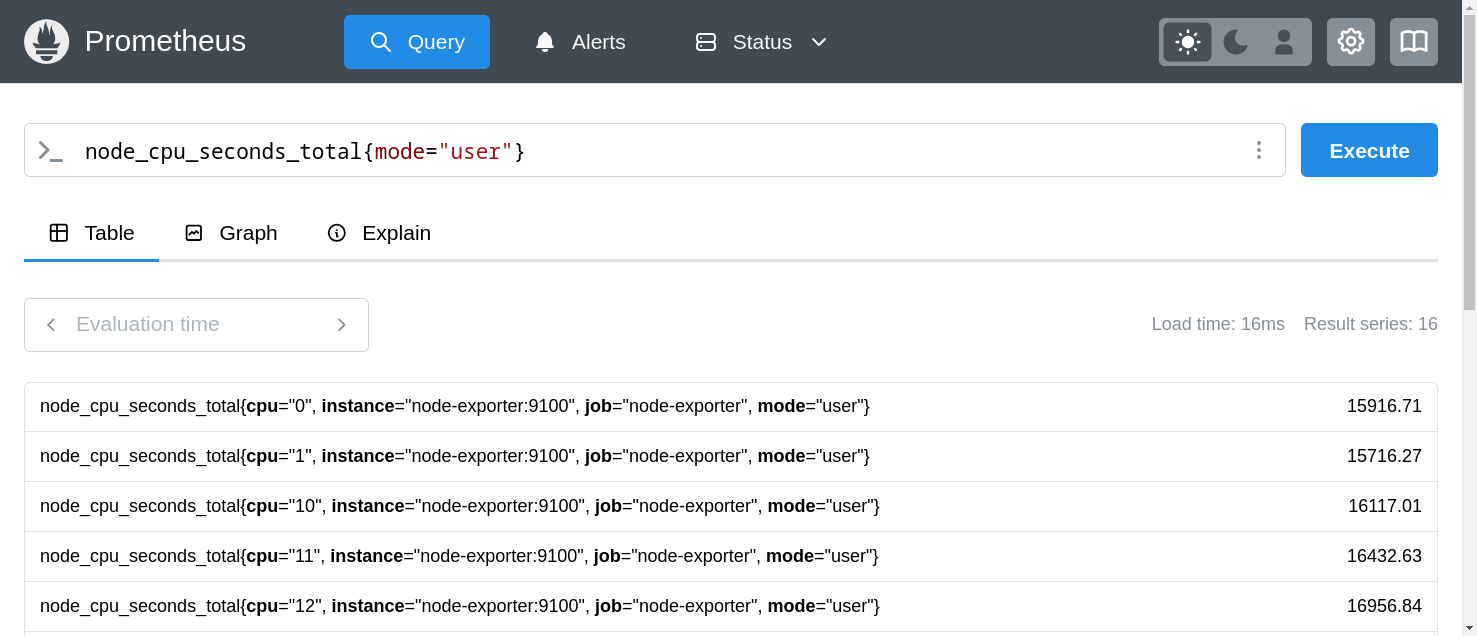This screenshot has height=636, width=1477.
Task: Open the query options three-dot menu
Action: pyautogui.click(x=1259, y=150)
